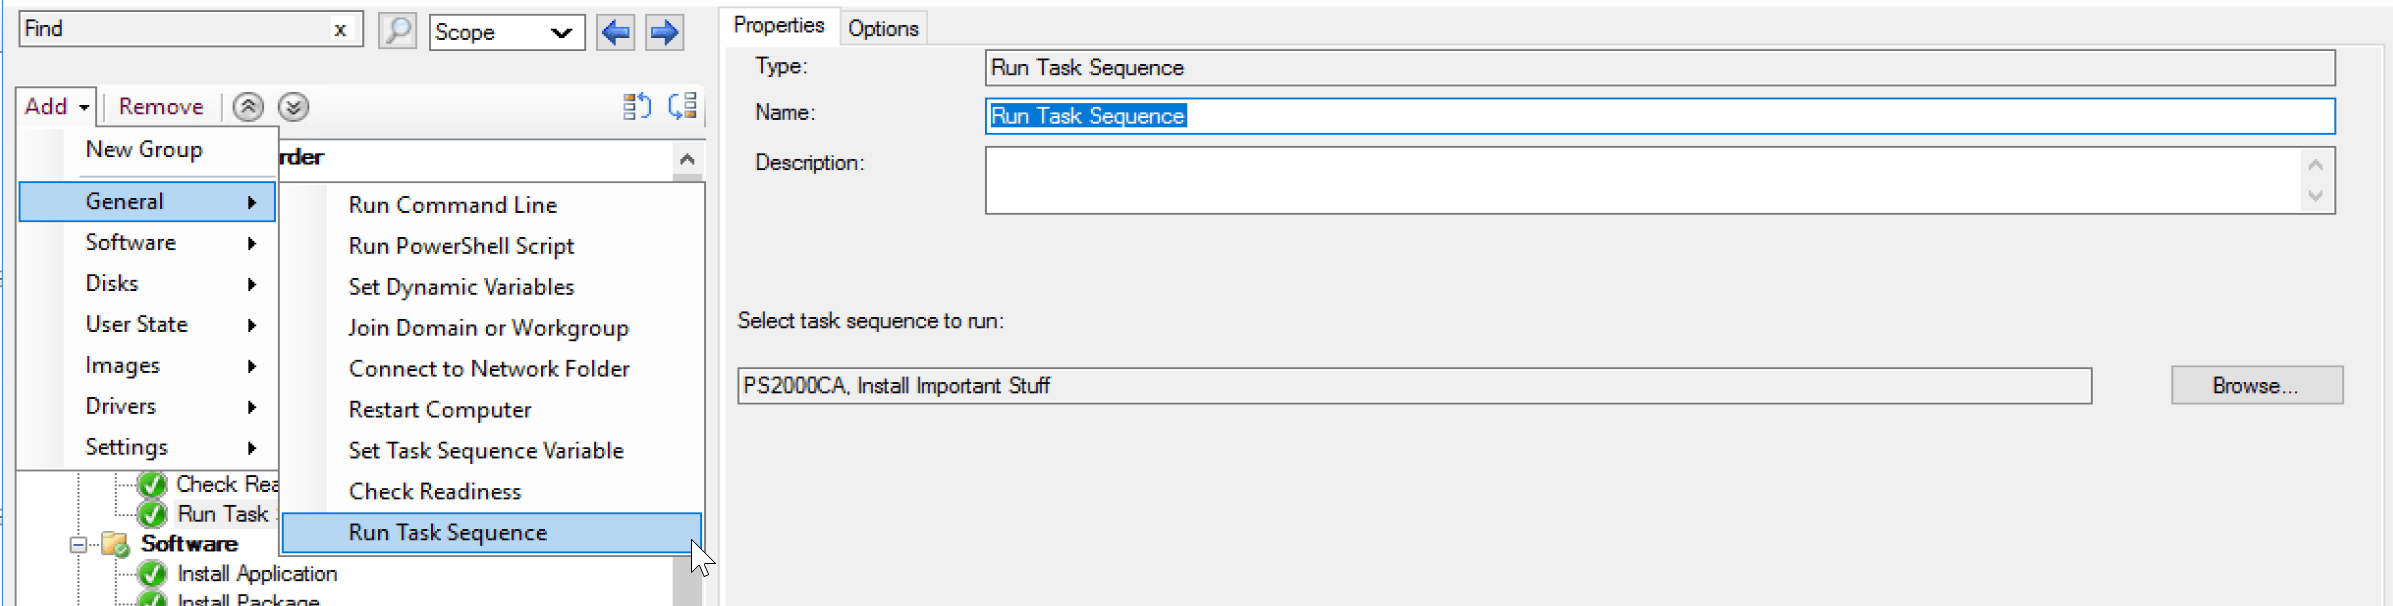This screenshot has height=606, width=2393.
Task: Open the Add dropdown menu
Action: [54, 106]
